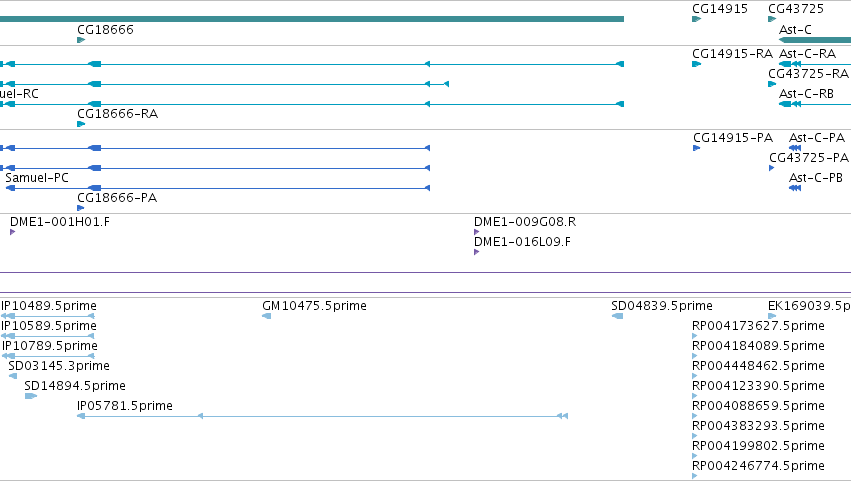Select the CG18666 gene label
This screenshot has height=481, width=851.
[x=105, y=30]
